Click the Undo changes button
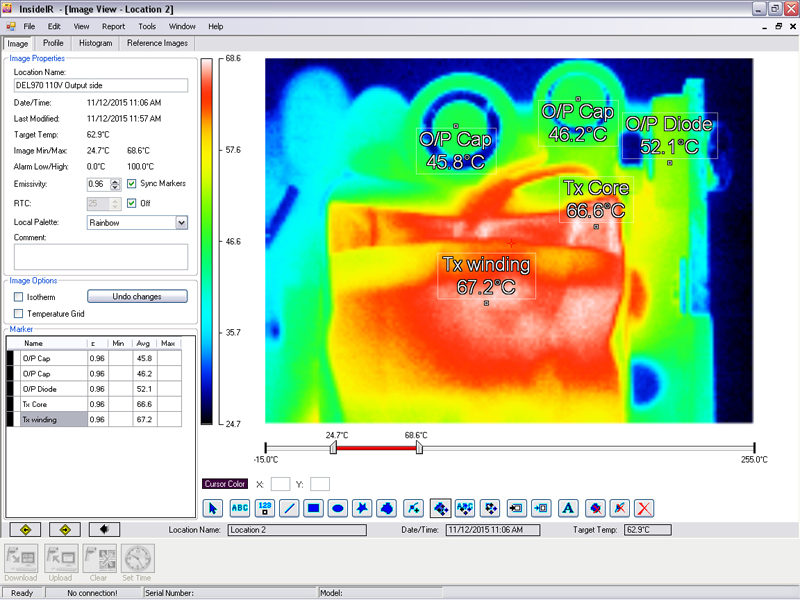This screenshot has height=600, width=800. [136, 296]
